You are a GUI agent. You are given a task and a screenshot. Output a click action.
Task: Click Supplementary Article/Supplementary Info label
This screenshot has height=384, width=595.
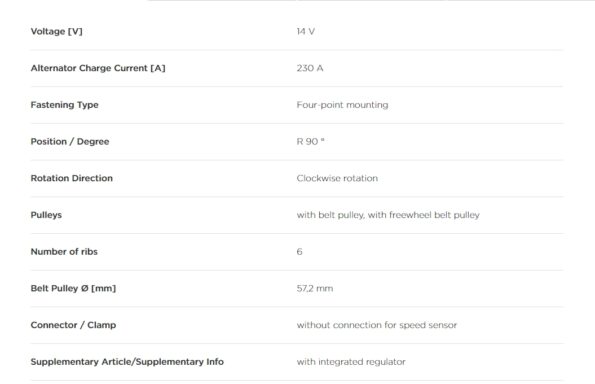(x=127, y=362)
